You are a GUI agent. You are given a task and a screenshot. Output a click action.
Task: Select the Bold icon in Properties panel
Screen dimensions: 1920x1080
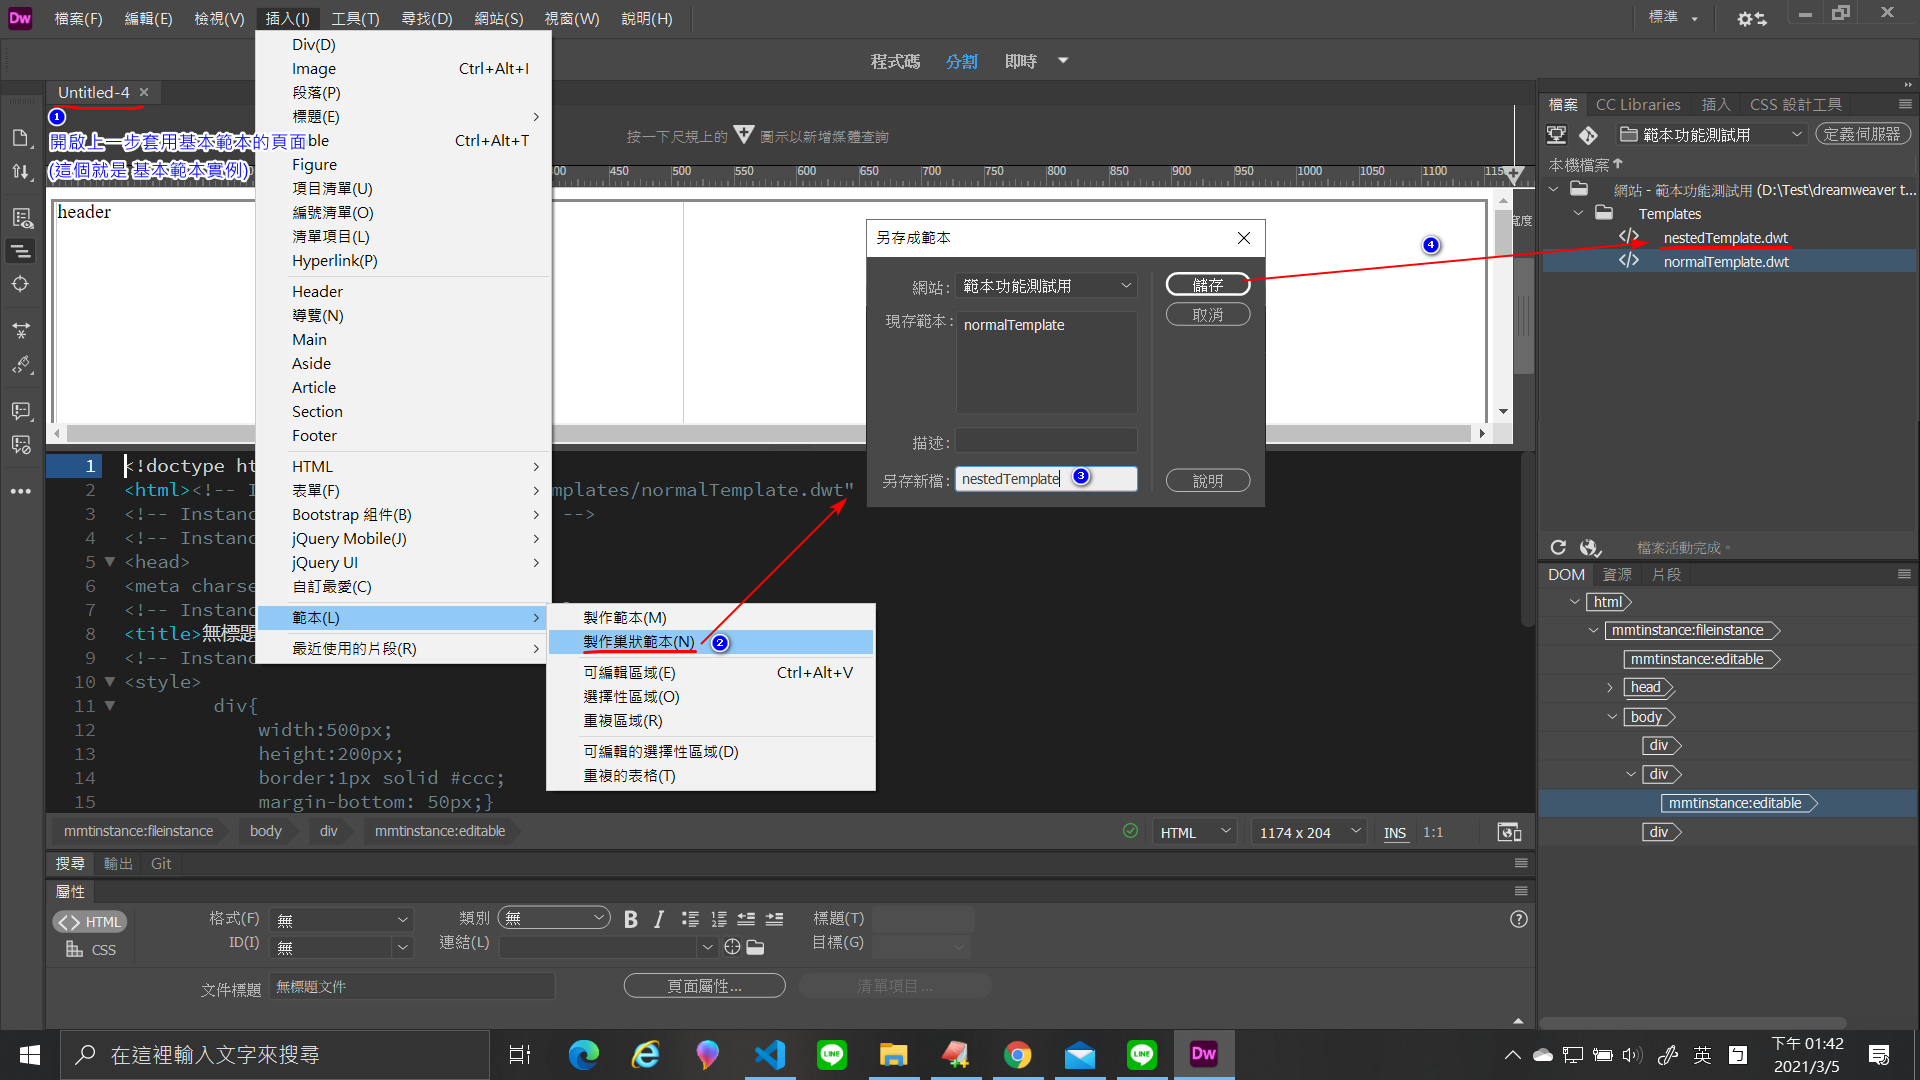pyautogui.click(x=631, y=918)
